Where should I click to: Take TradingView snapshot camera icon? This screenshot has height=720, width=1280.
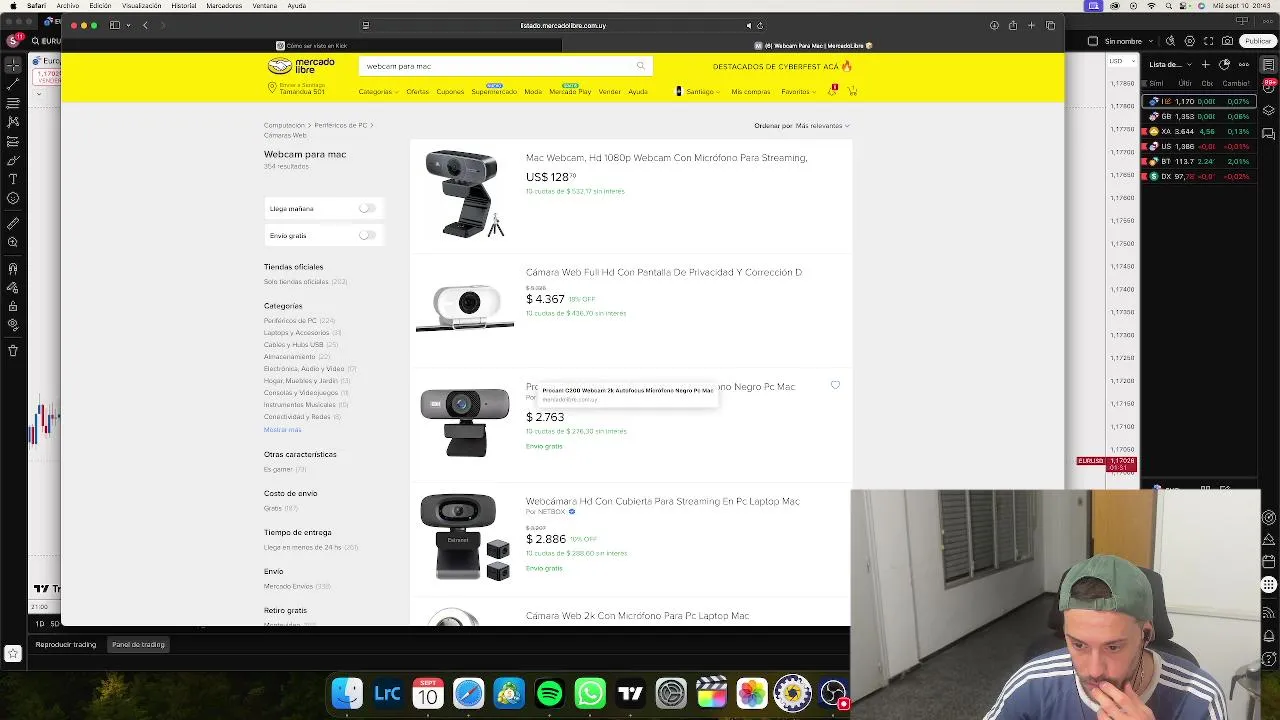pos(1227,41)
